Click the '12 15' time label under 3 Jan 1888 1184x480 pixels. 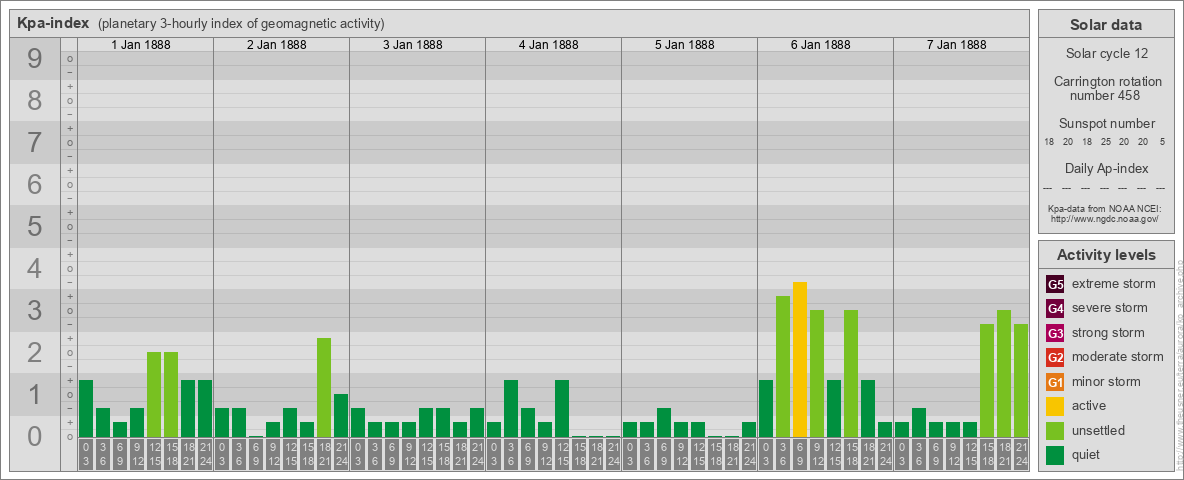click(426, 454)
